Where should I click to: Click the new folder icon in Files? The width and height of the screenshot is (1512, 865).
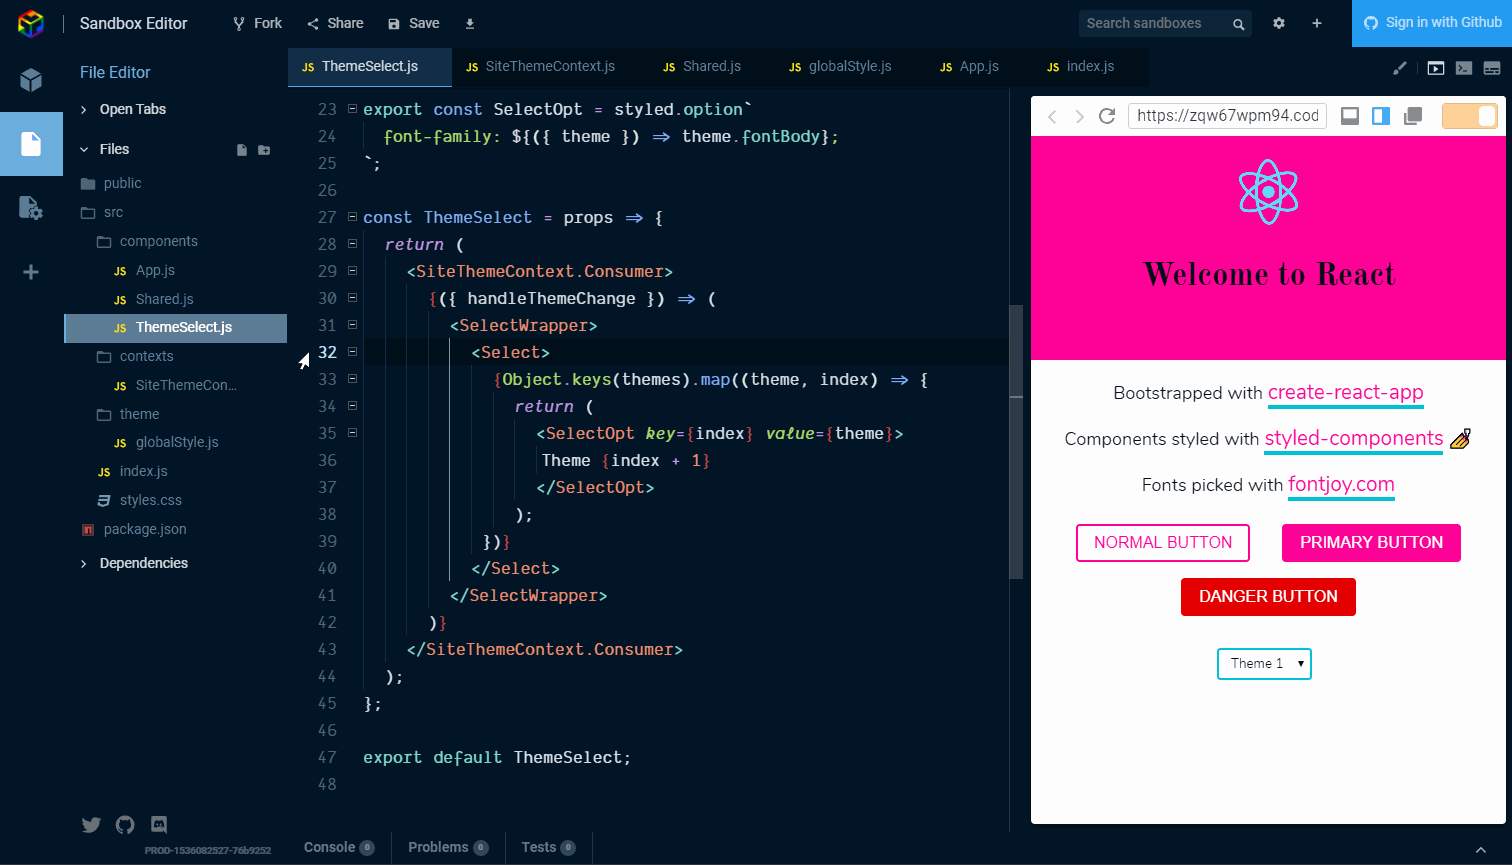pos(264,150)
